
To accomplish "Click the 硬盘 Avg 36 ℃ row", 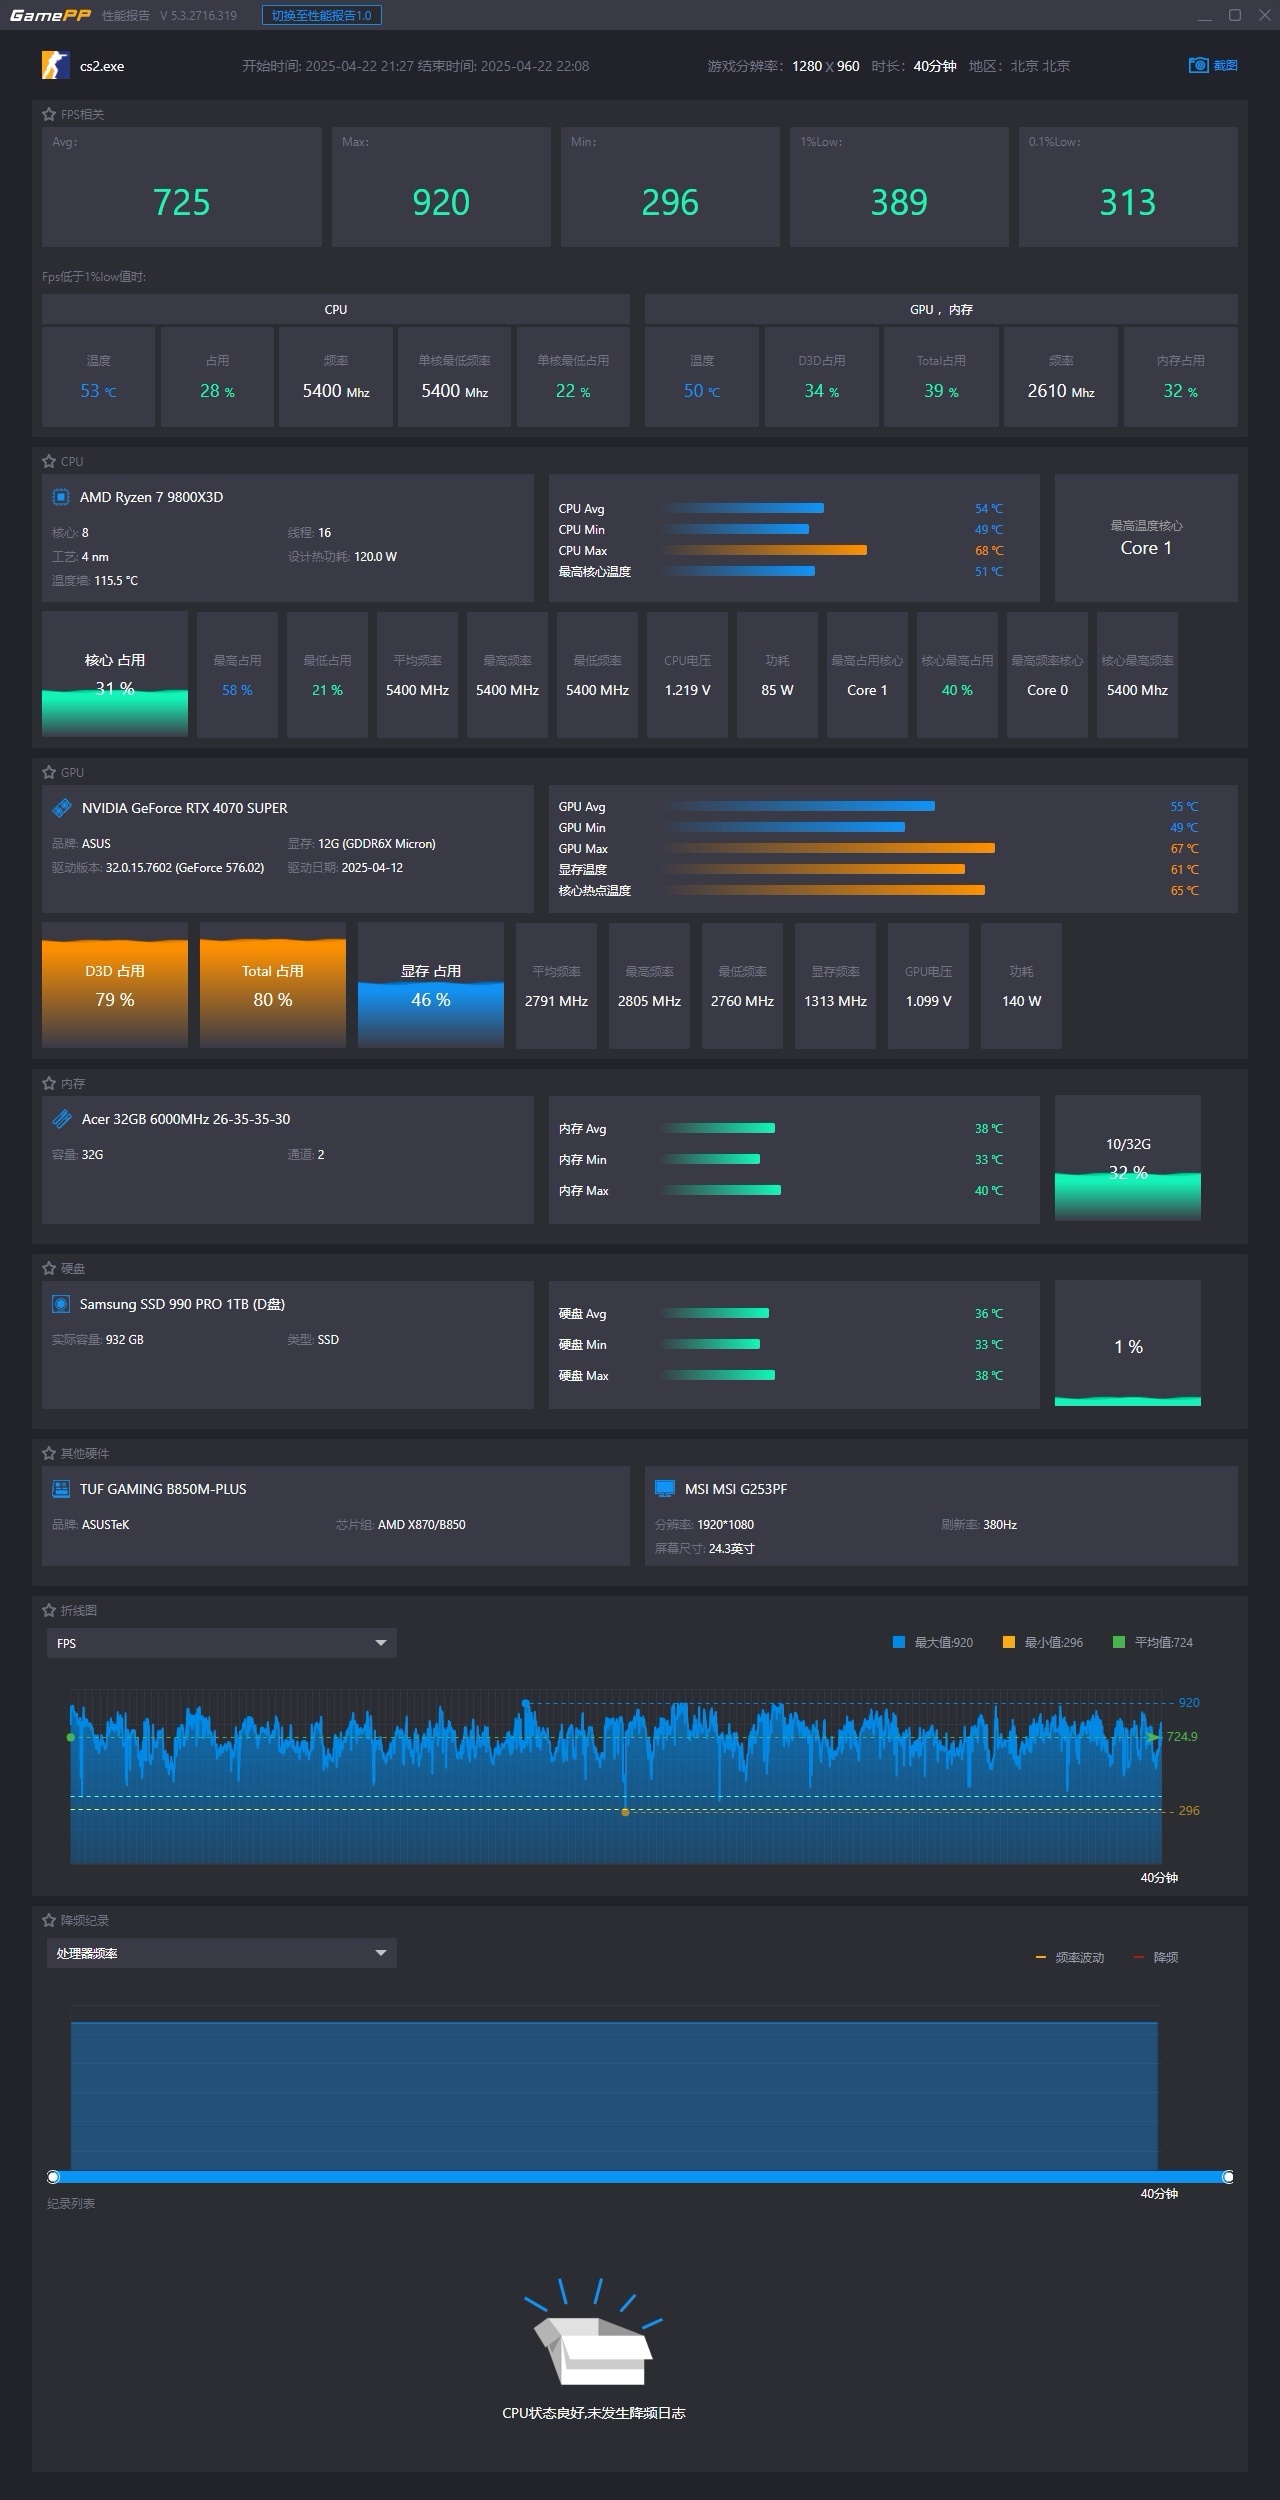I will pyautogui.click(x=781, y=1313).
